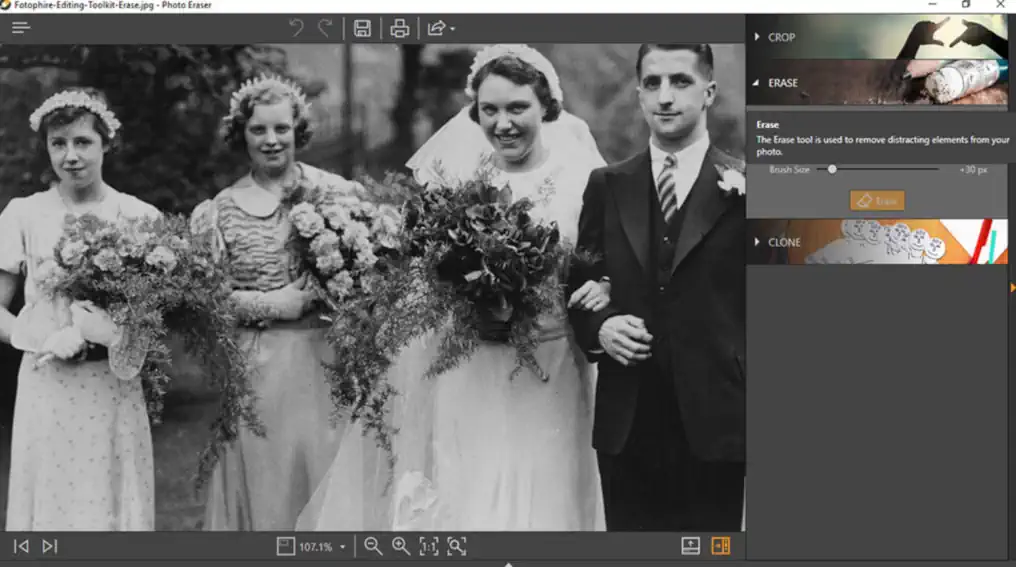The width and height of the screenshot is (1016, 567).
Task: Adjust the Brush Size slider handle
Action: pos(832,170)
